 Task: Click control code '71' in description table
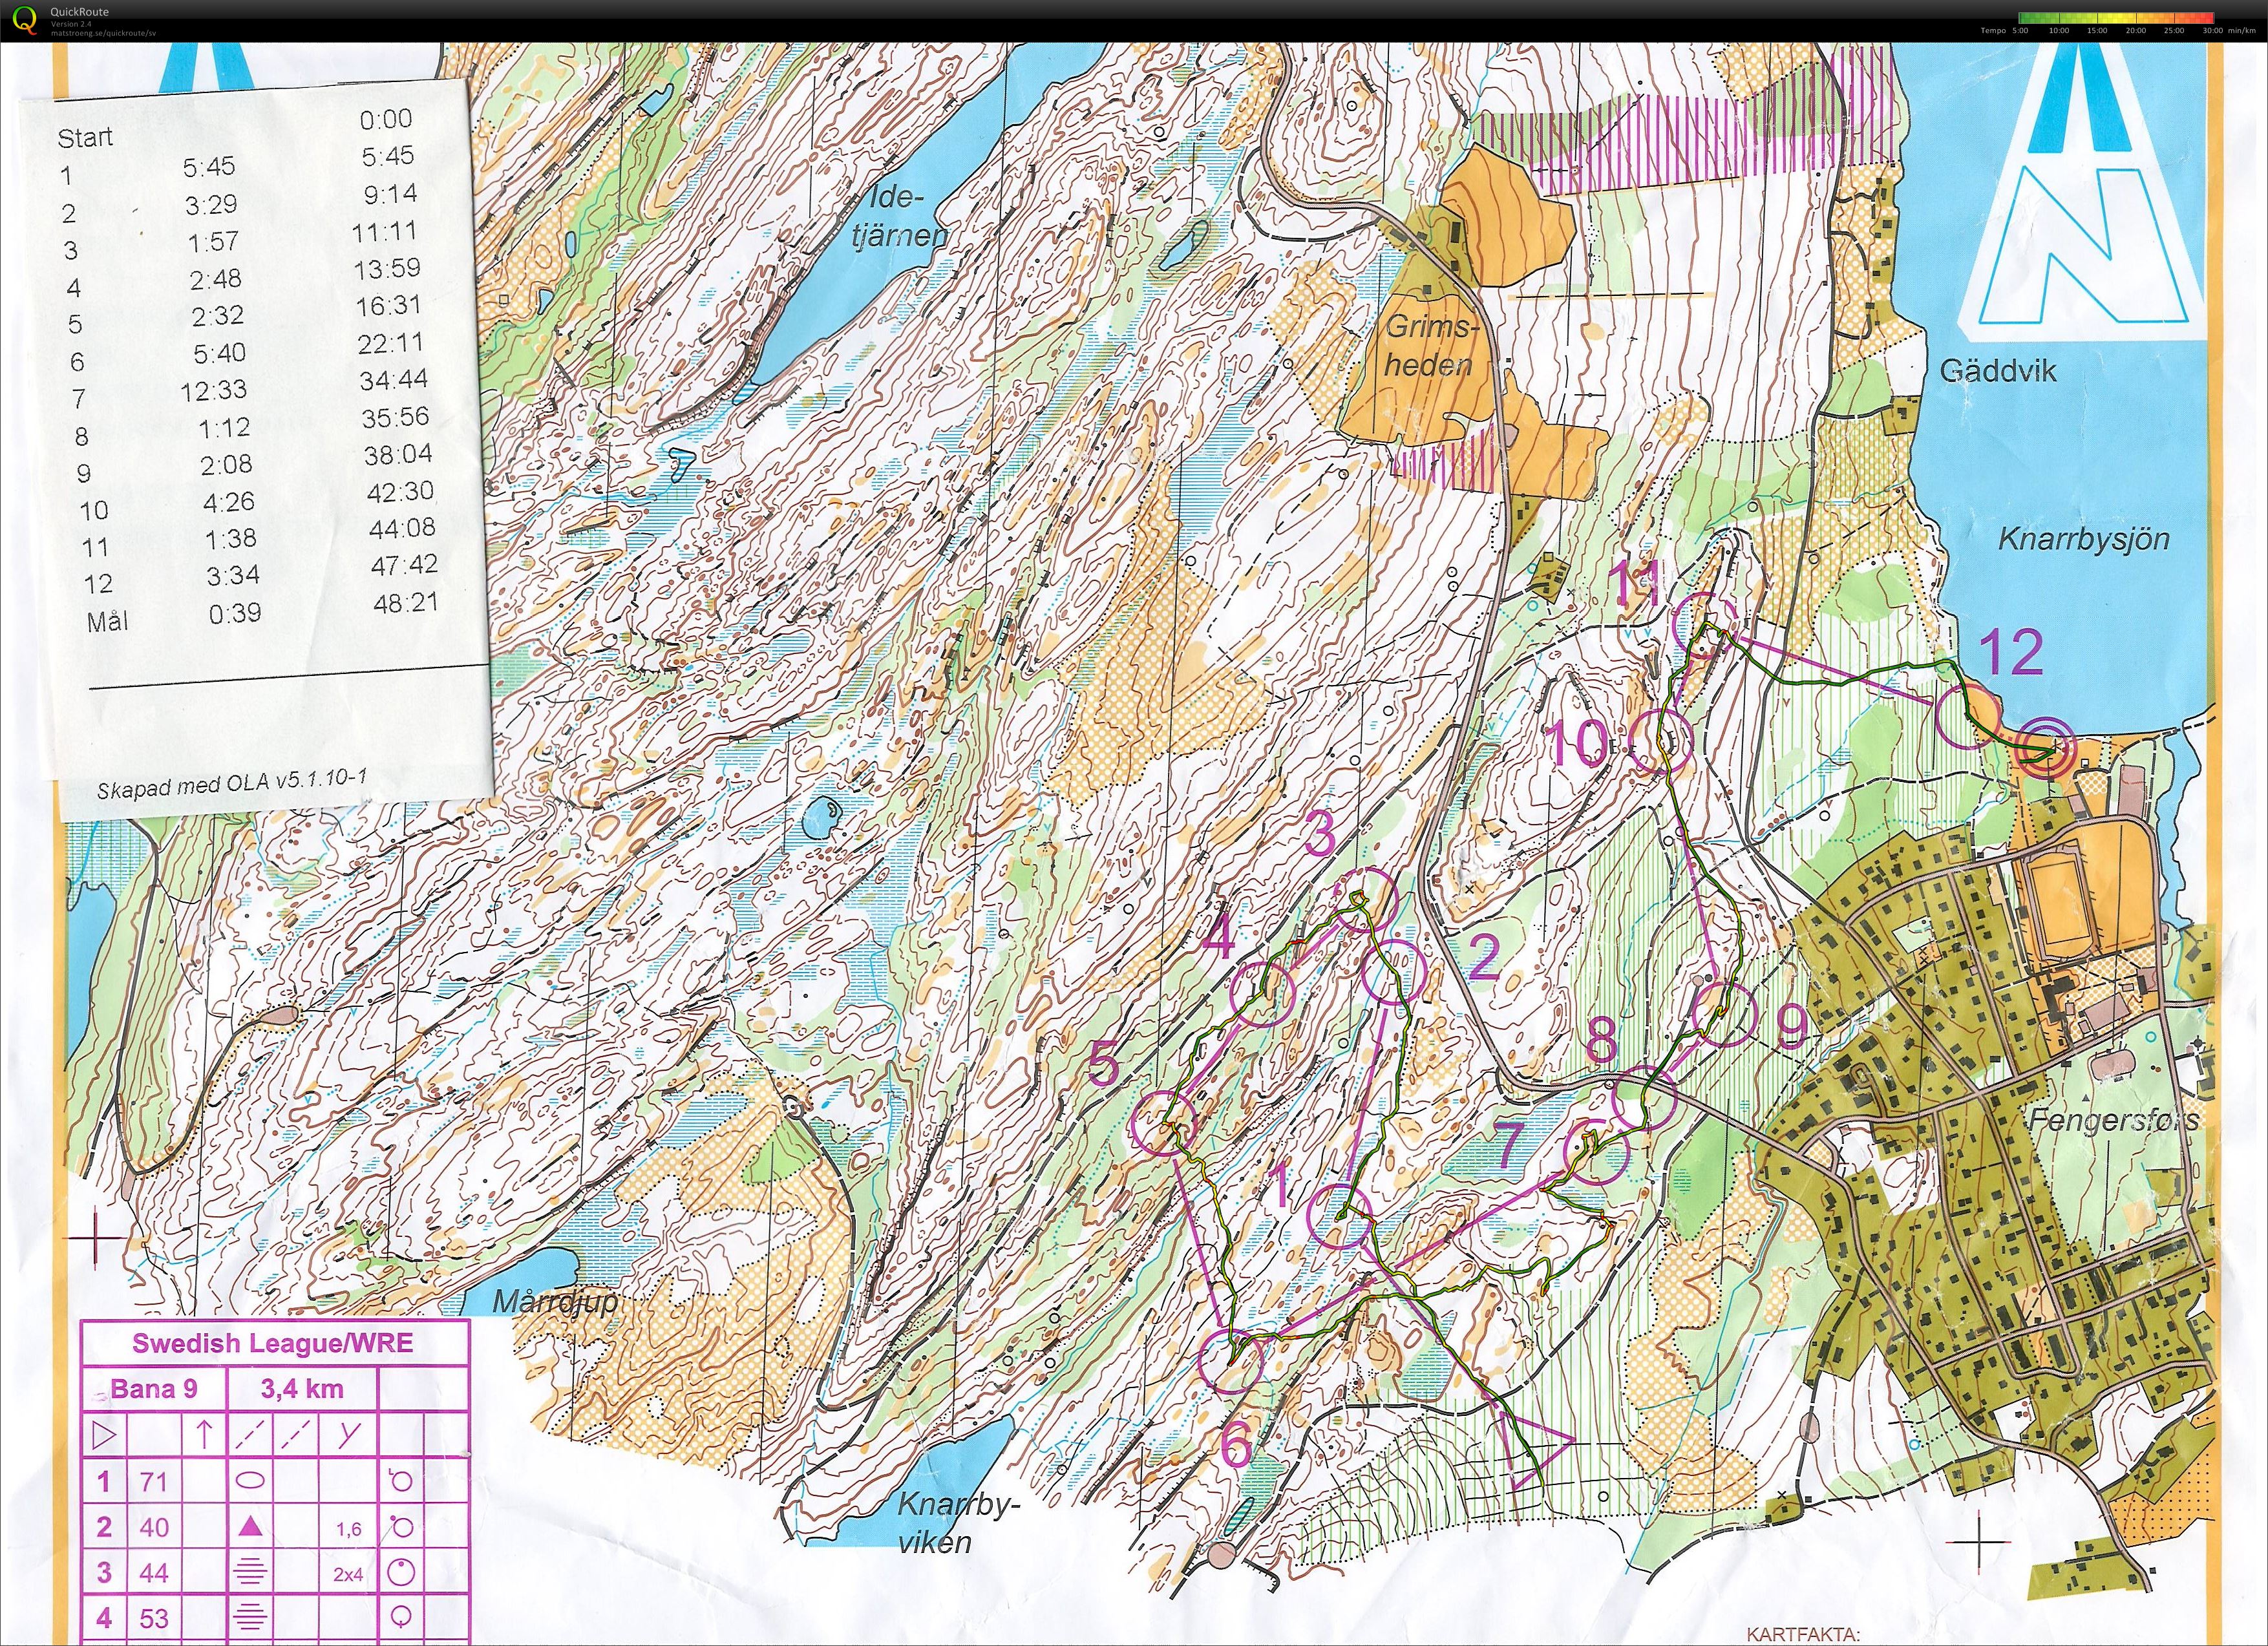pyautogui.click(x=153, y=1481)
